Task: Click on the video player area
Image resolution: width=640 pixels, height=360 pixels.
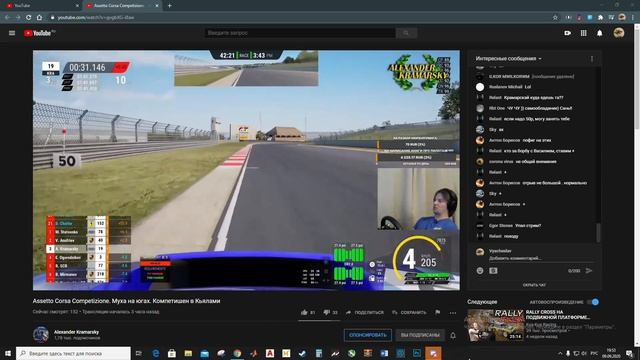Action: (246, 170)
